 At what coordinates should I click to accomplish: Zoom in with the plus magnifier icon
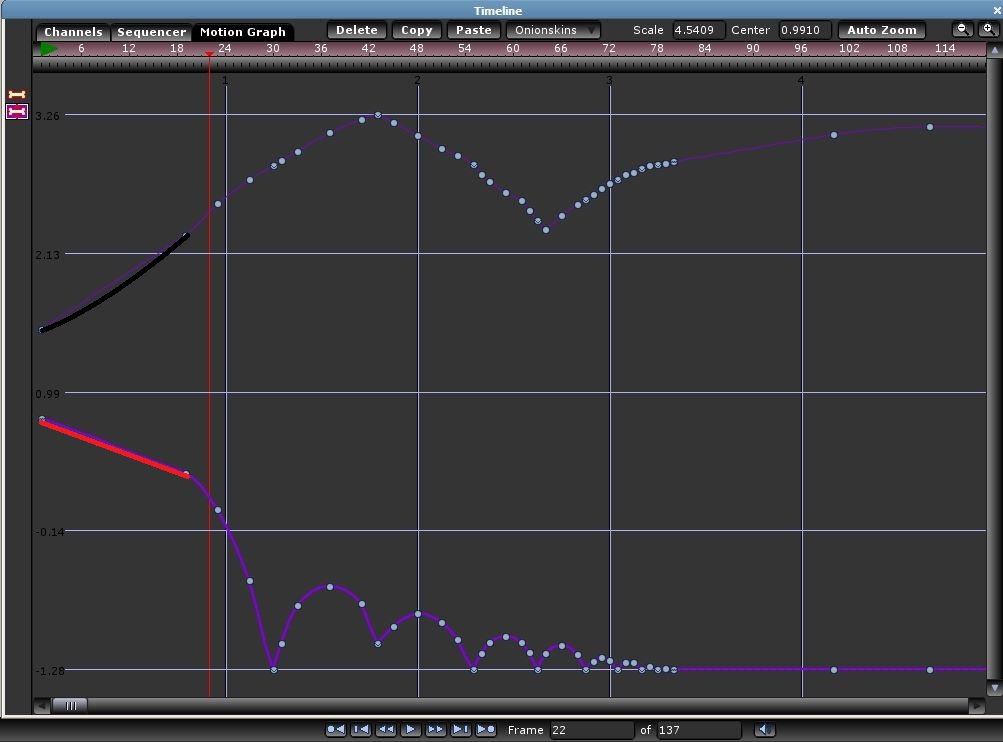pyautogui.click(x=988, y=29)
